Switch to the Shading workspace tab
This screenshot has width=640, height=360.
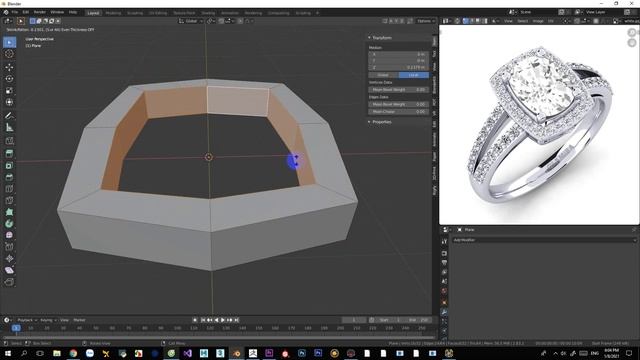[208, 13]
